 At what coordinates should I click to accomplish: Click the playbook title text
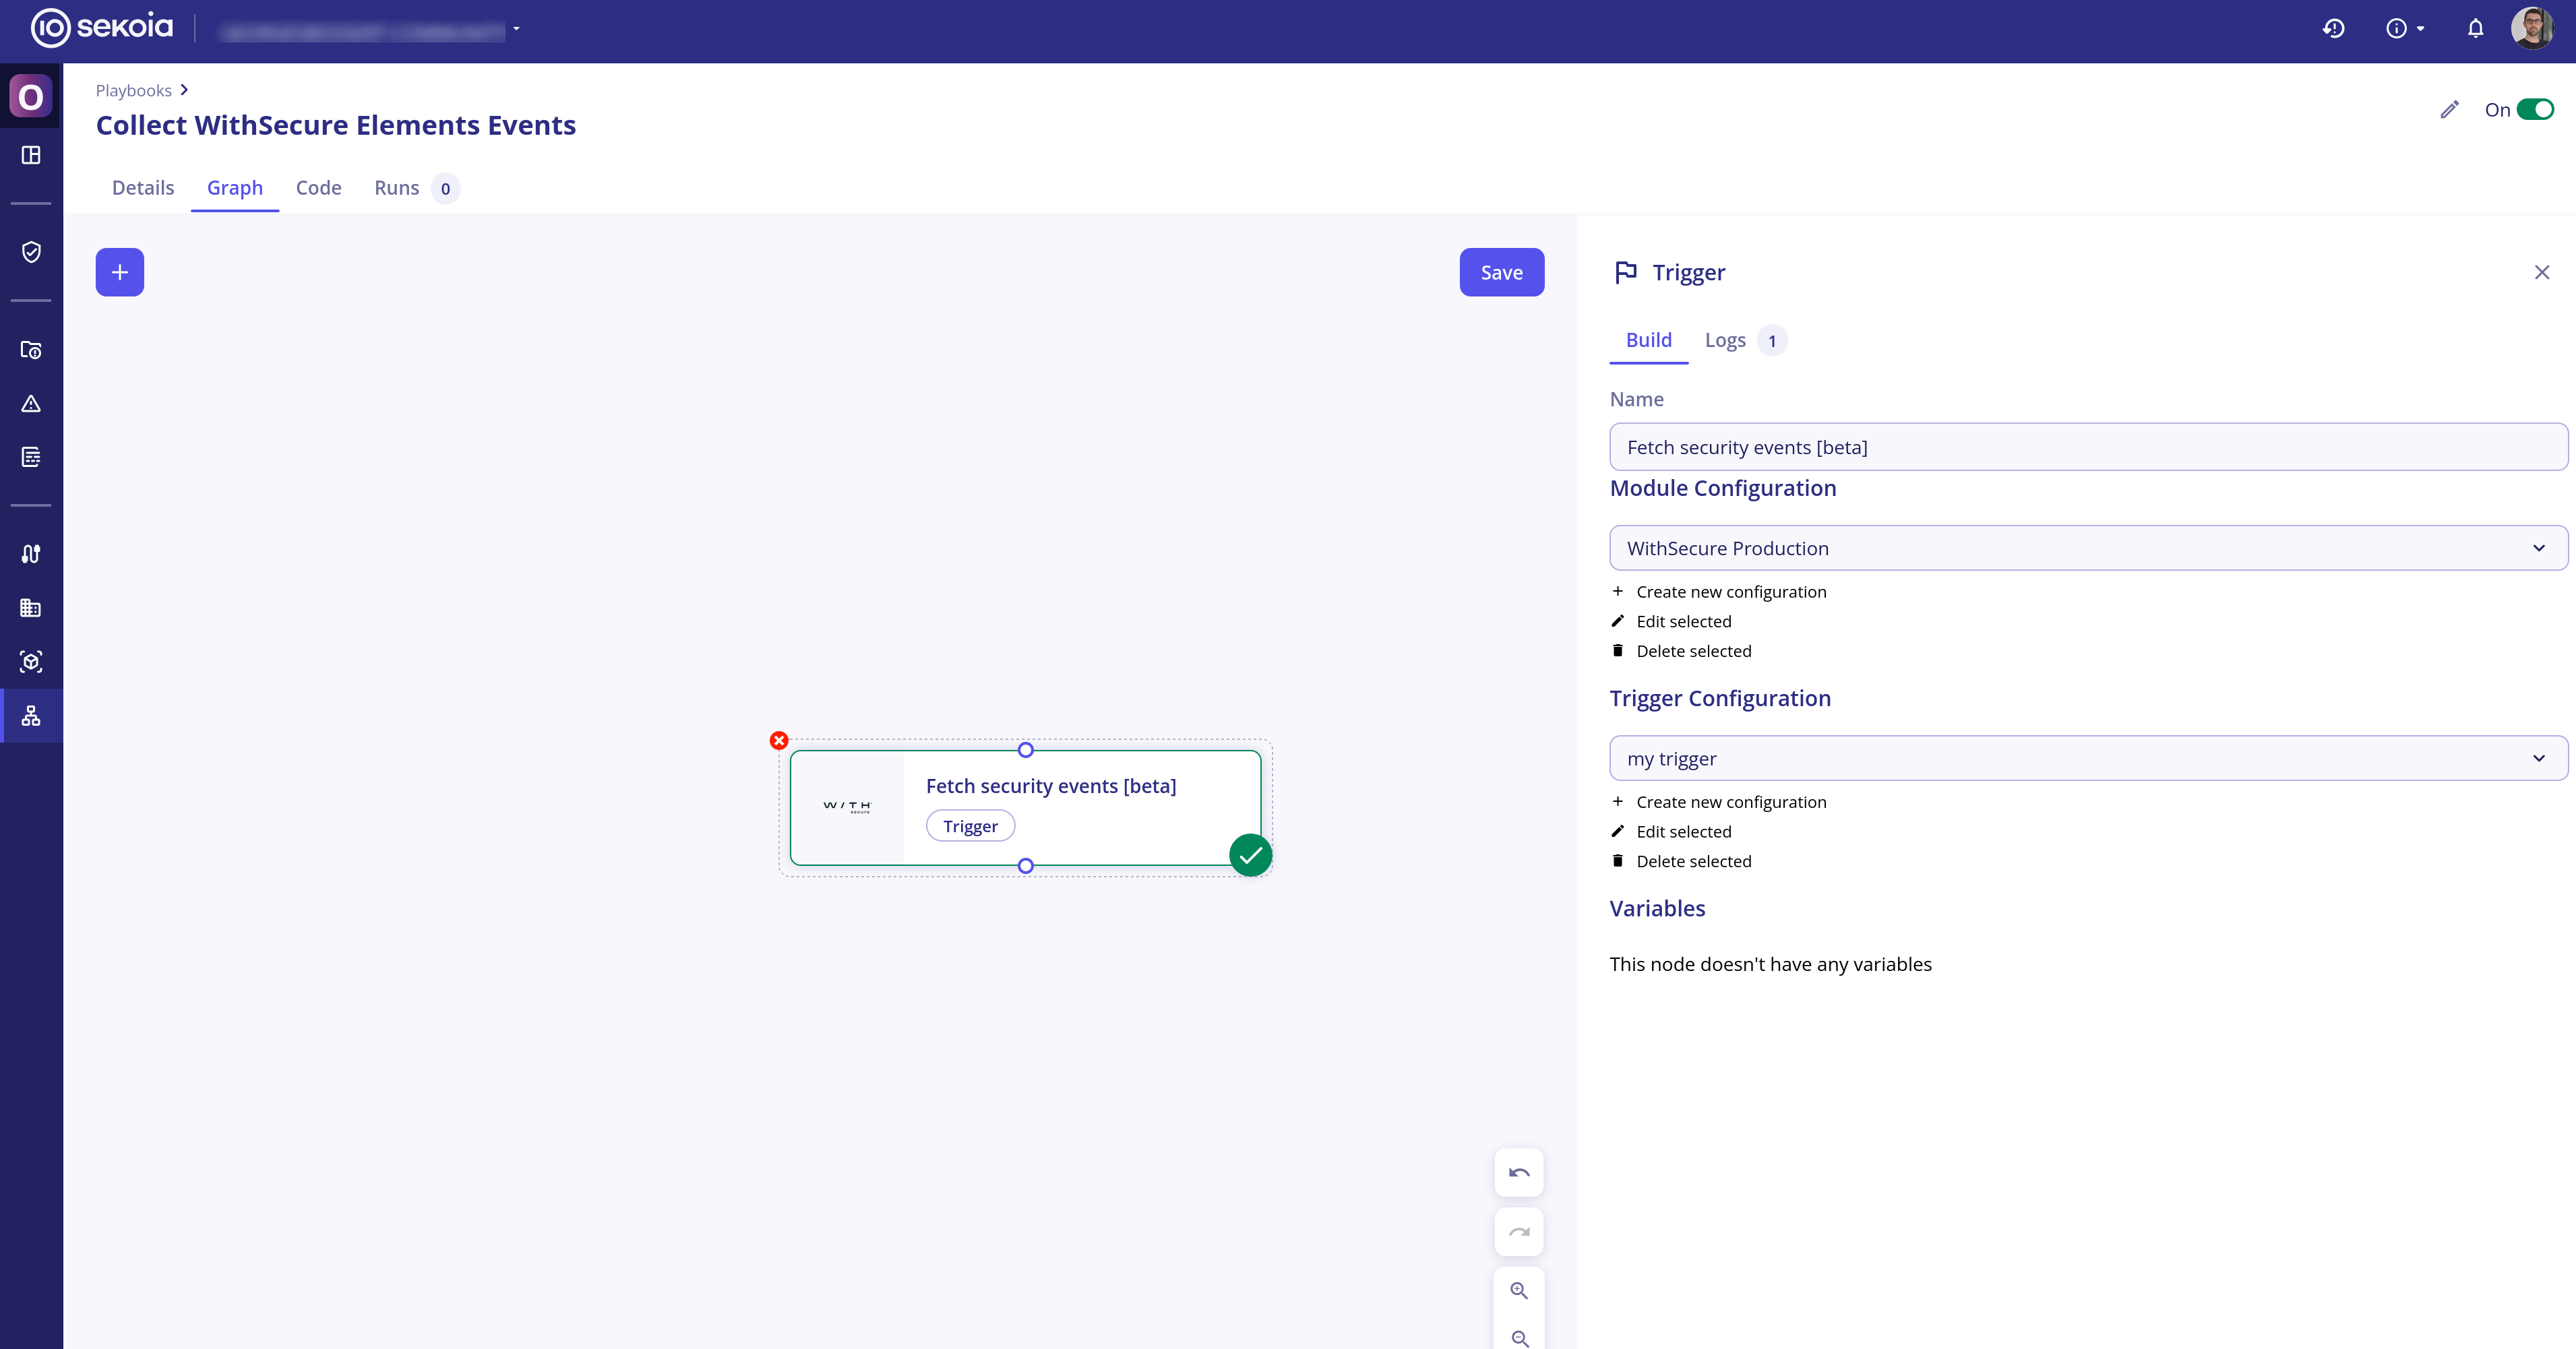336,125
